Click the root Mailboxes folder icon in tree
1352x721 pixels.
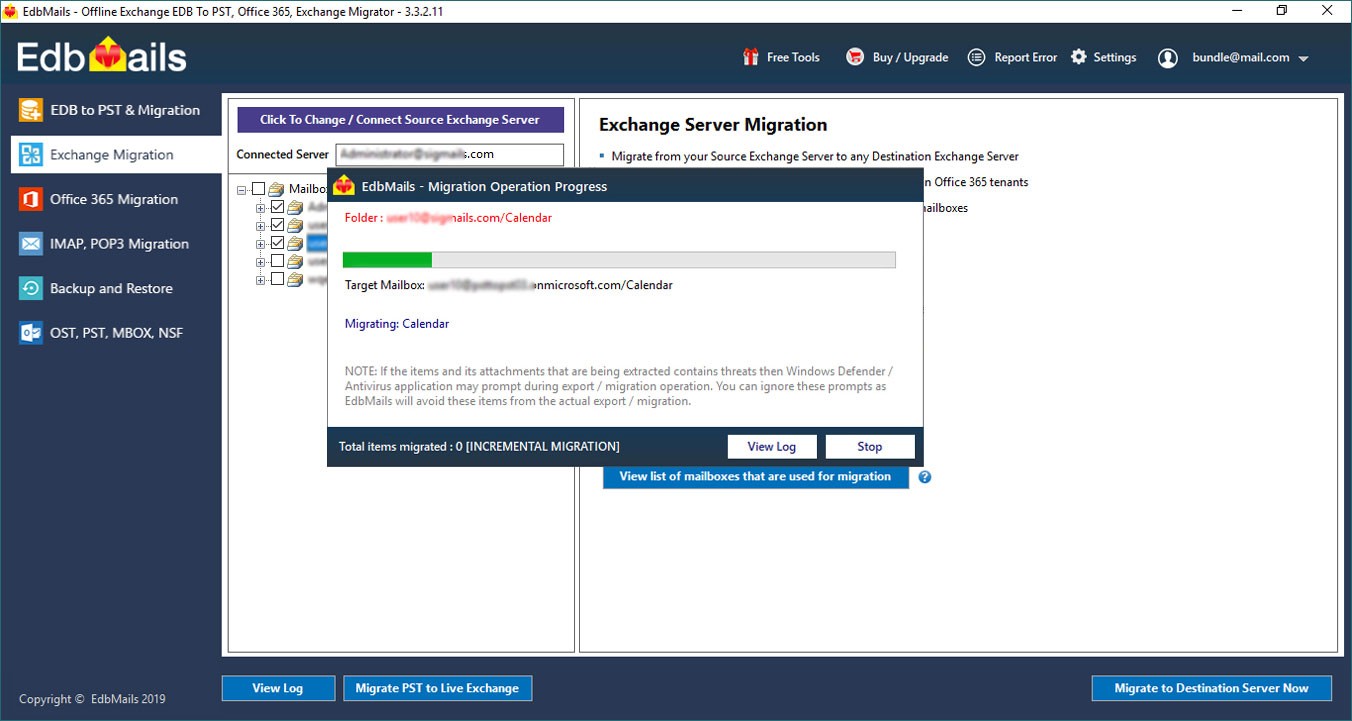click(276, 189)
